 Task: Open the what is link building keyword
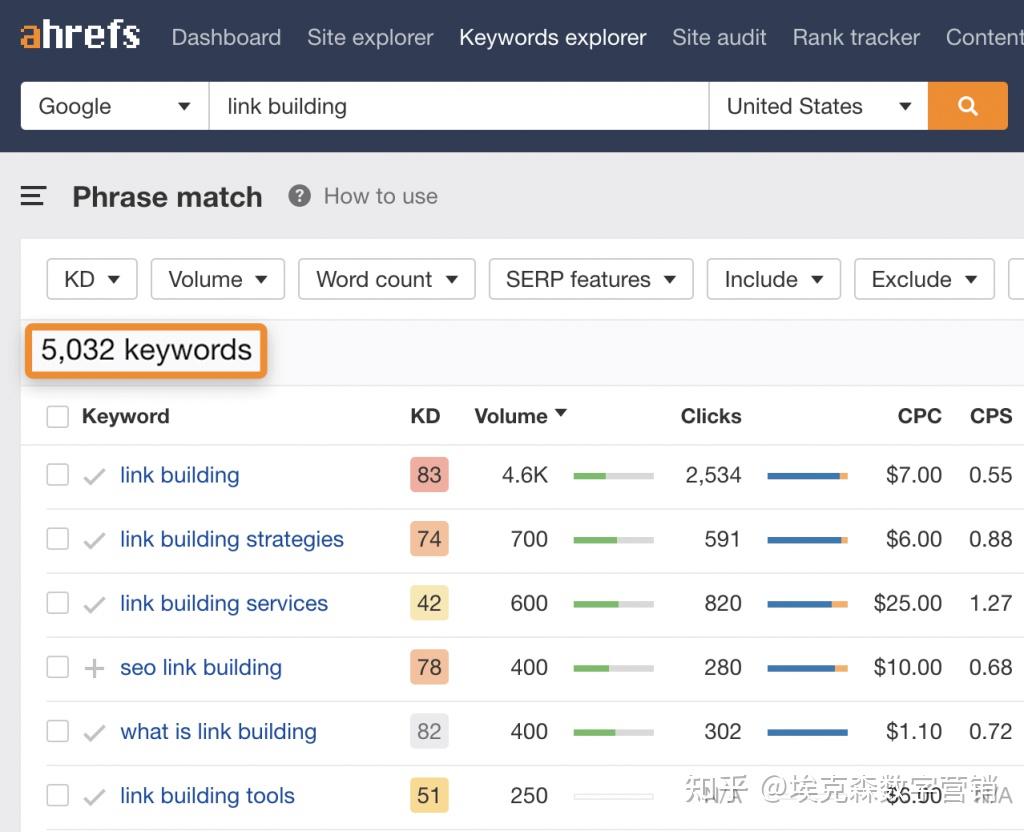[x=219, y=731]
